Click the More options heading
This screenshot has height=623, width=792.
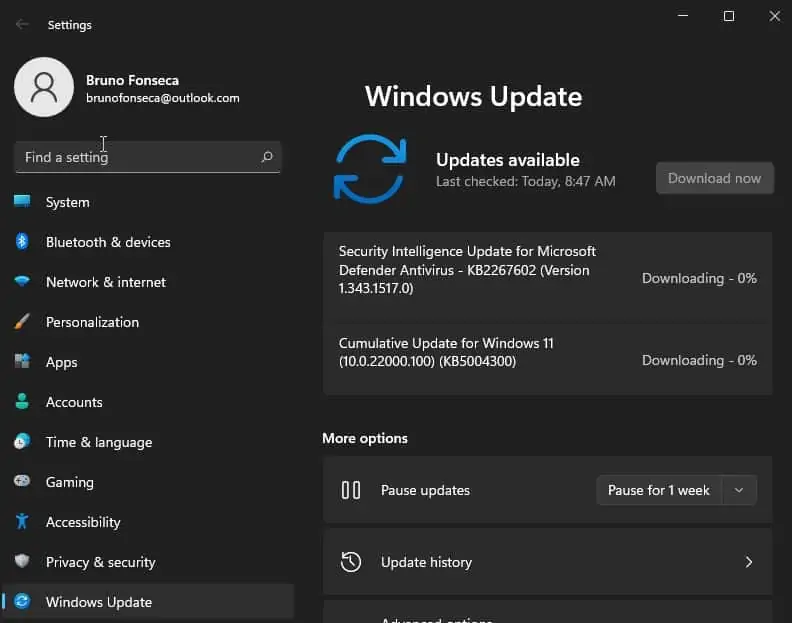coord(365,438)
